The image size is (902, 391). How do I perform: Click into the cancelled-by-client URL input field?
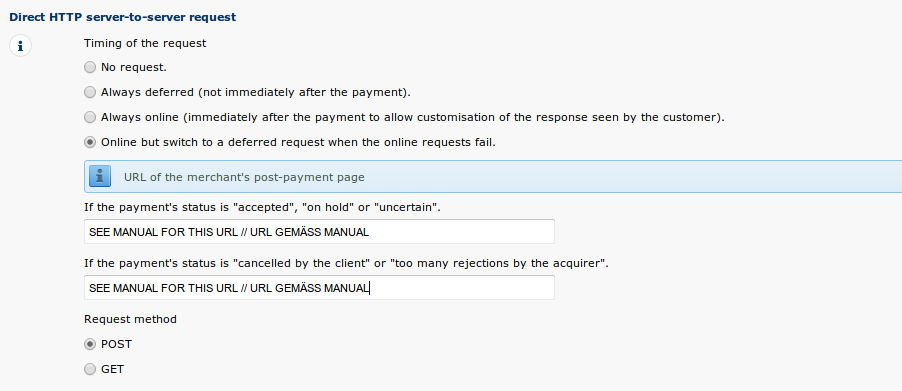319,288
